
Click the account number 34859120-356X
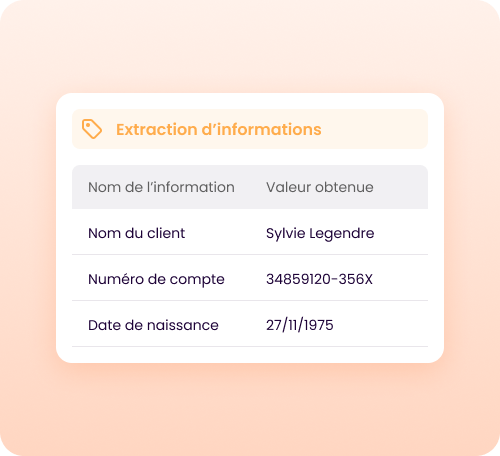click(319, 279)
